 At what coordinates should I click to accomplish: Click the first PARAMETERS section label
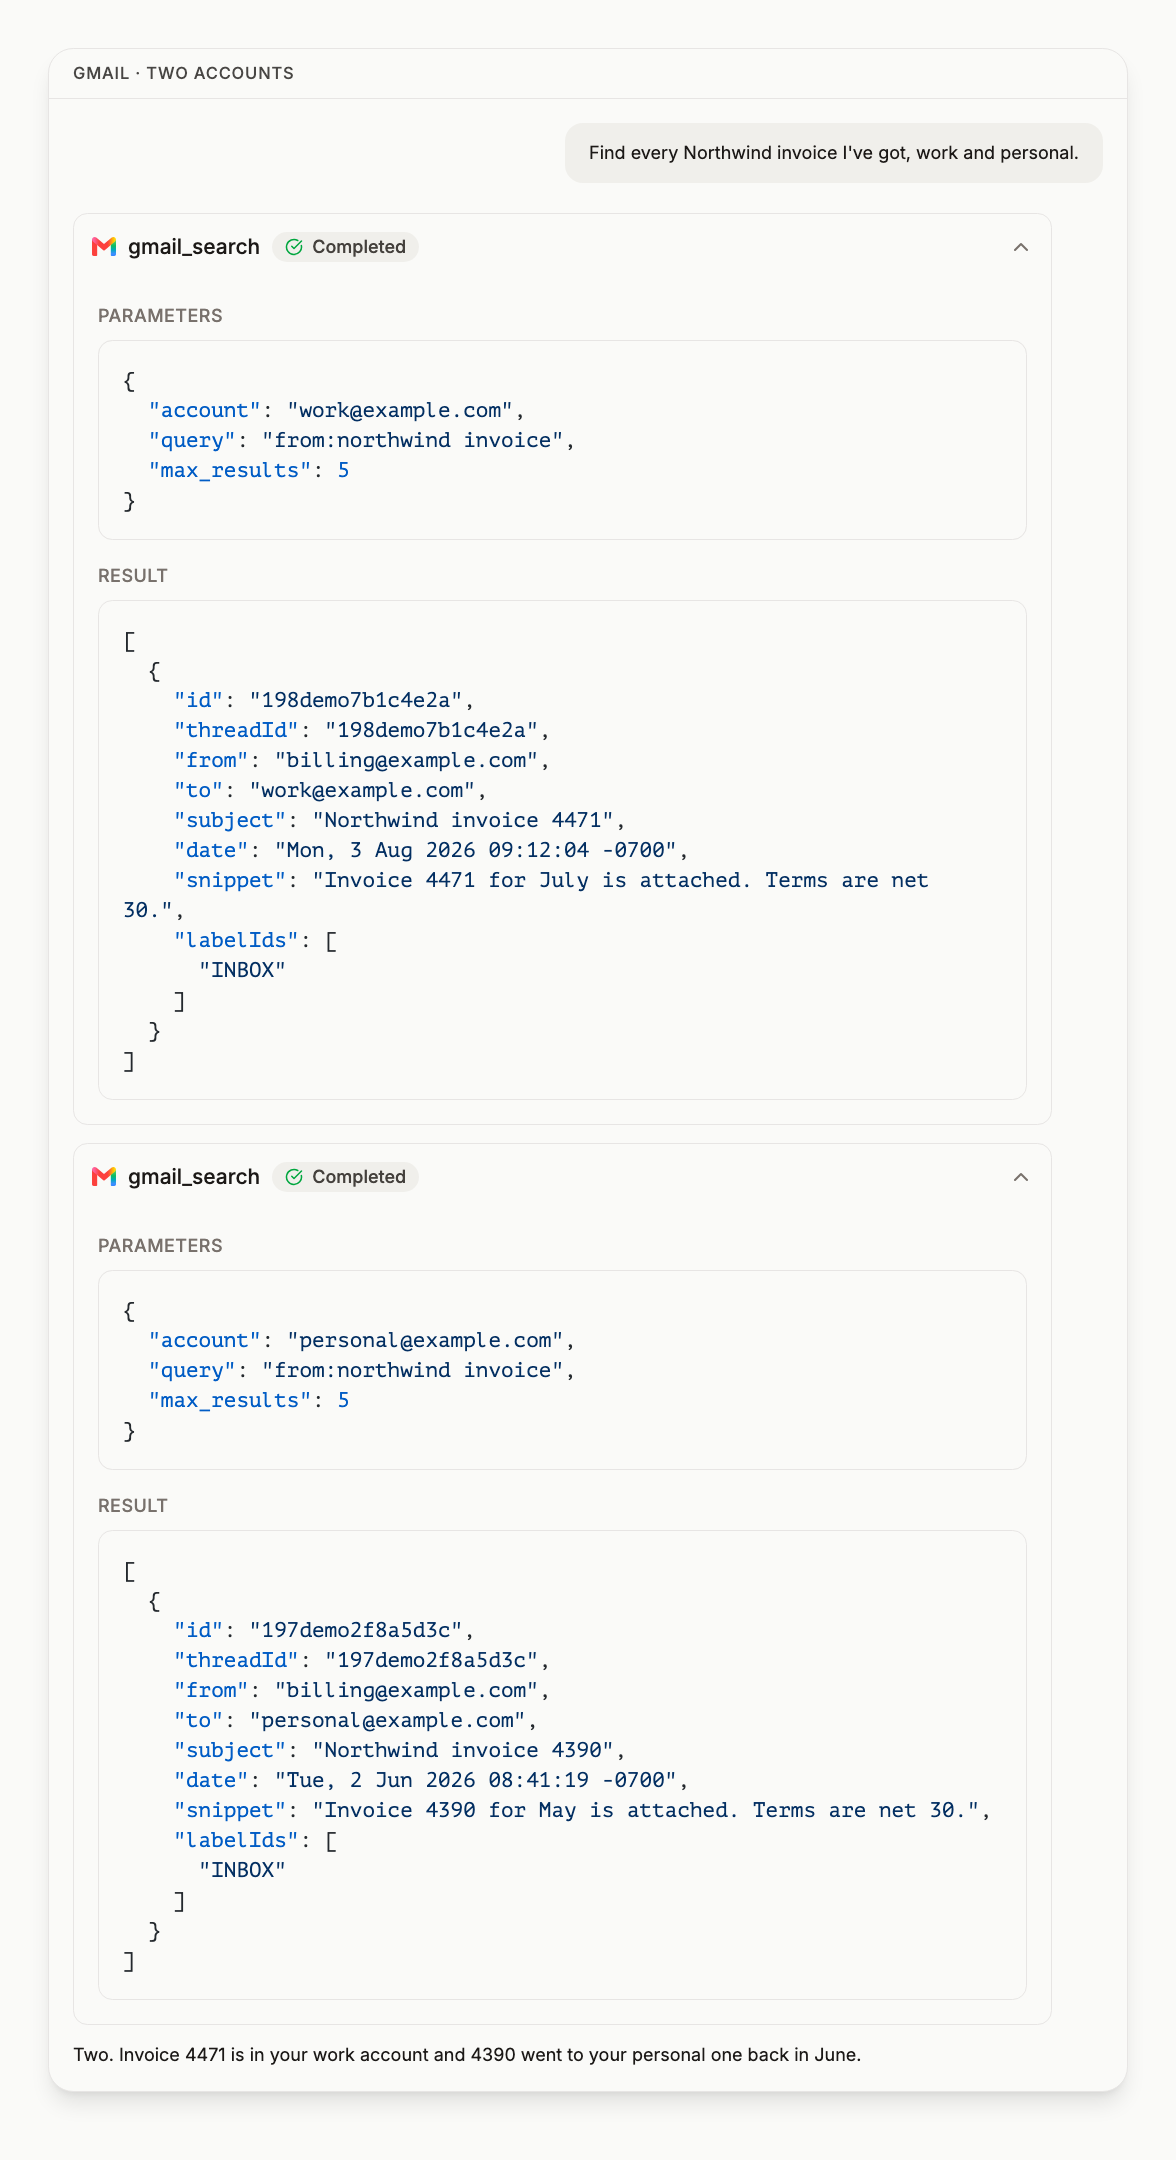coord(160,316)
